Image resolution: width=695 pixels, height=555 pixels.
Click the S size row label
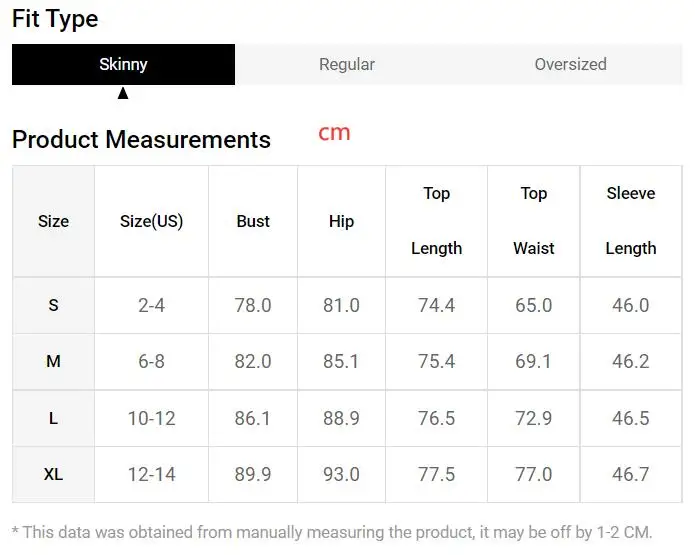pyautogui.click(x=54, y=305)
